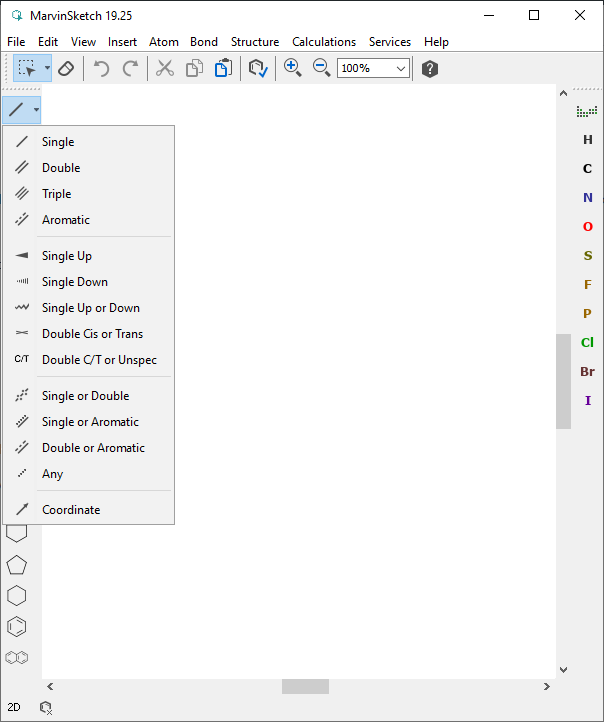Screen dimensions: 604x722
Task: Click the Zoom In magnifier
Action: point(293,68)
